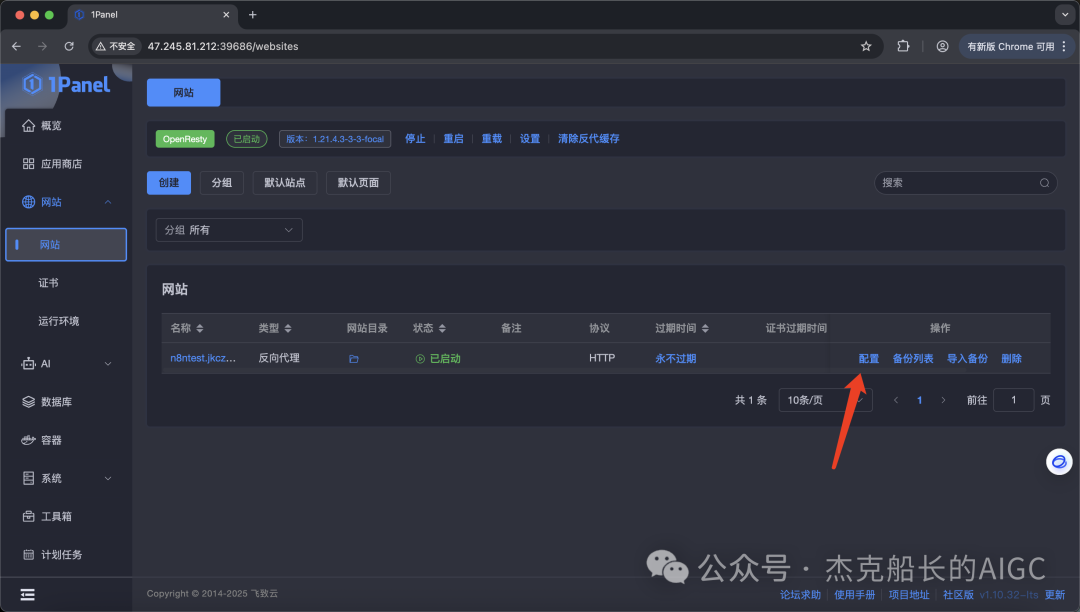Open the 10条/页 page size dropdown
1080x612 pixels.
click(x=825, y=400)
